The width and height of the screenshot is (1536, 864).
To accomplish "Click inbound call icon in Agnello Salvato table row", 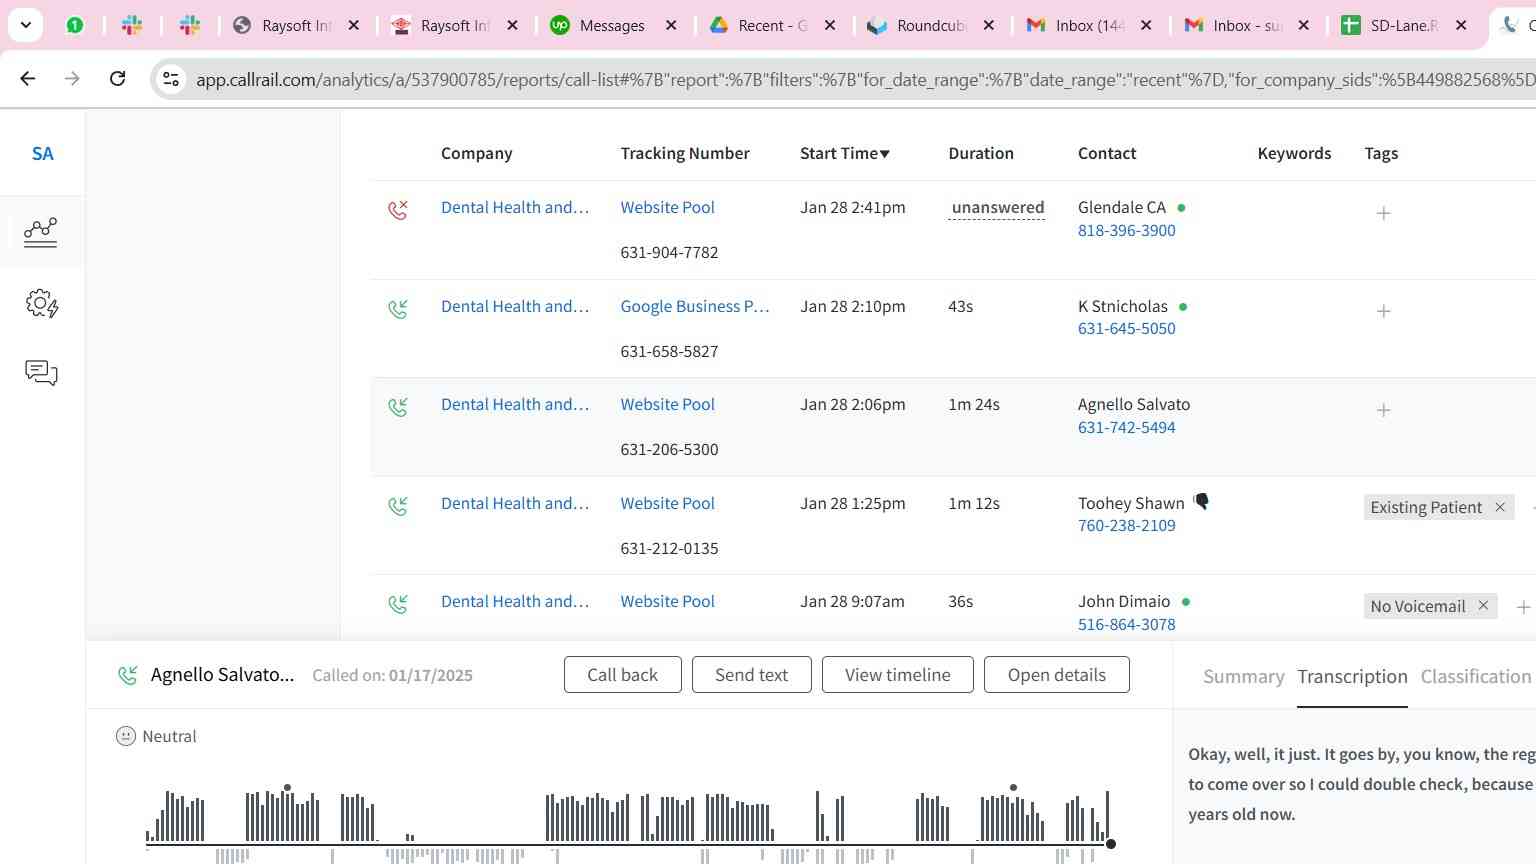I will coord(398,407).
